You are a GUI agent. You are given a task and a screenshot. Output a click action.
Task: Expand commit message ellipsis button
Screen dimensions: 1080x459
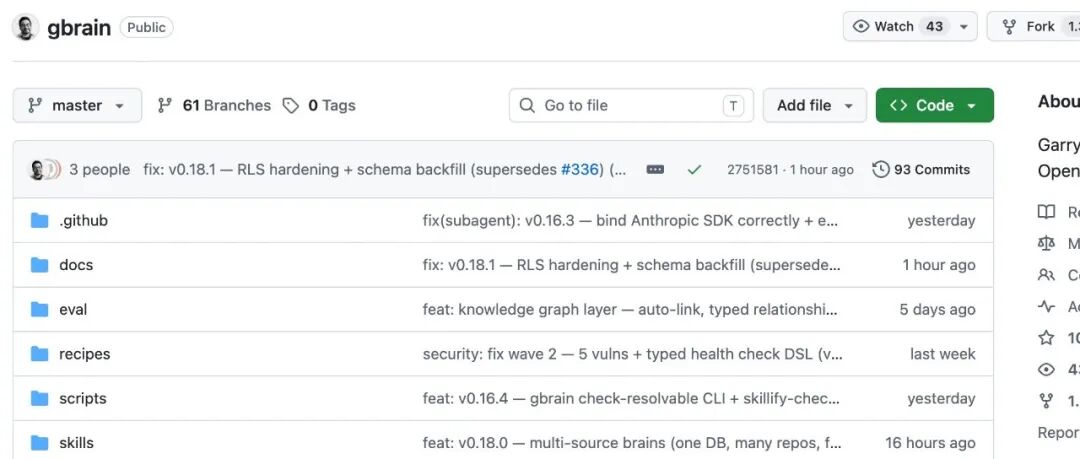click(x=655, y=170)
